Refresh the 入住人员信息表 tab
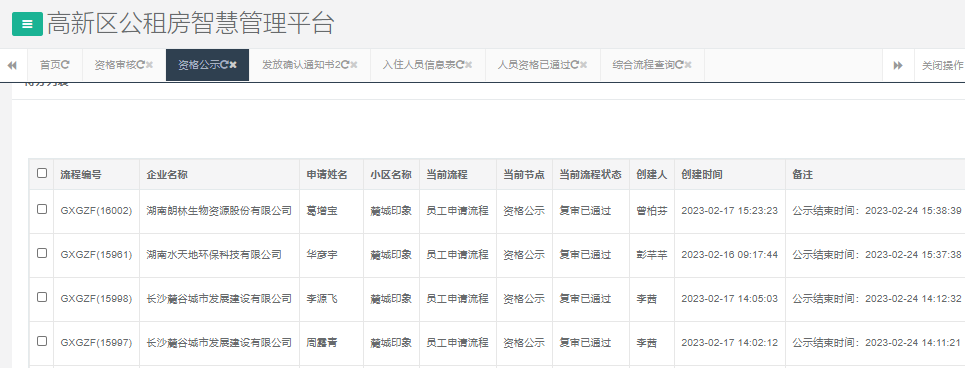The image size is (965, 368). [460, 65]
